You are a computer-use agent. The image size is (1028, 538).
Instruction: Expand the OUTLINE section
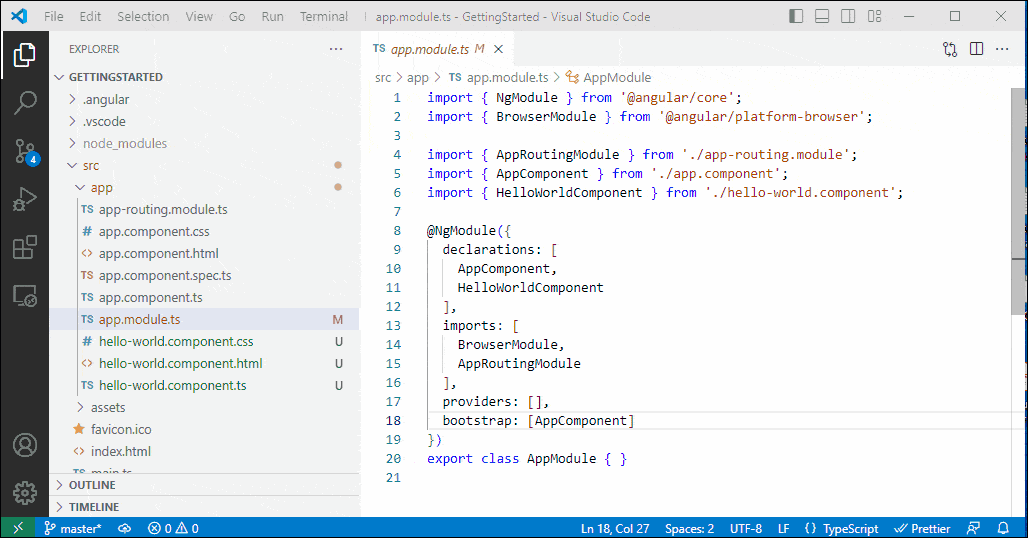[92, 485]
